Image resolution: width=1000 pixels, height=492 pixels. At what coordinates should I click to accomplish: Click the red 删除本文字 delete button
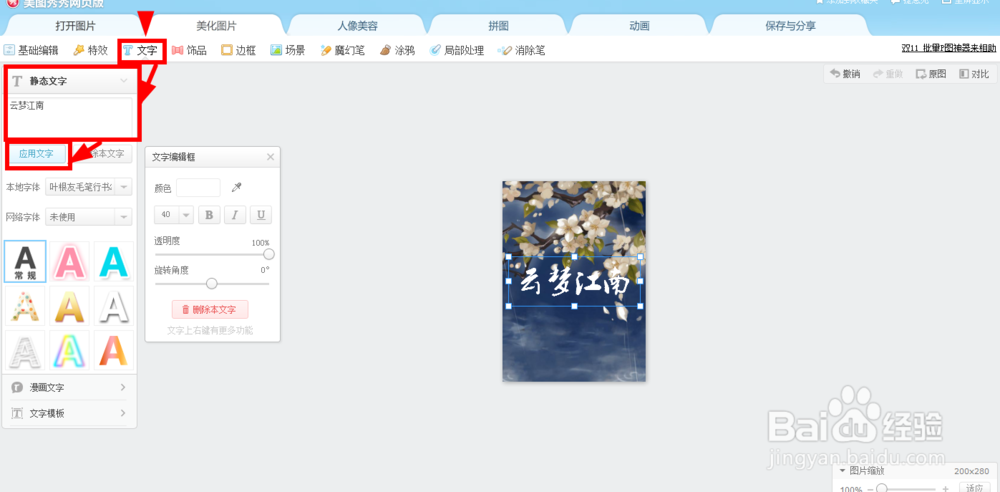point(210,309)
